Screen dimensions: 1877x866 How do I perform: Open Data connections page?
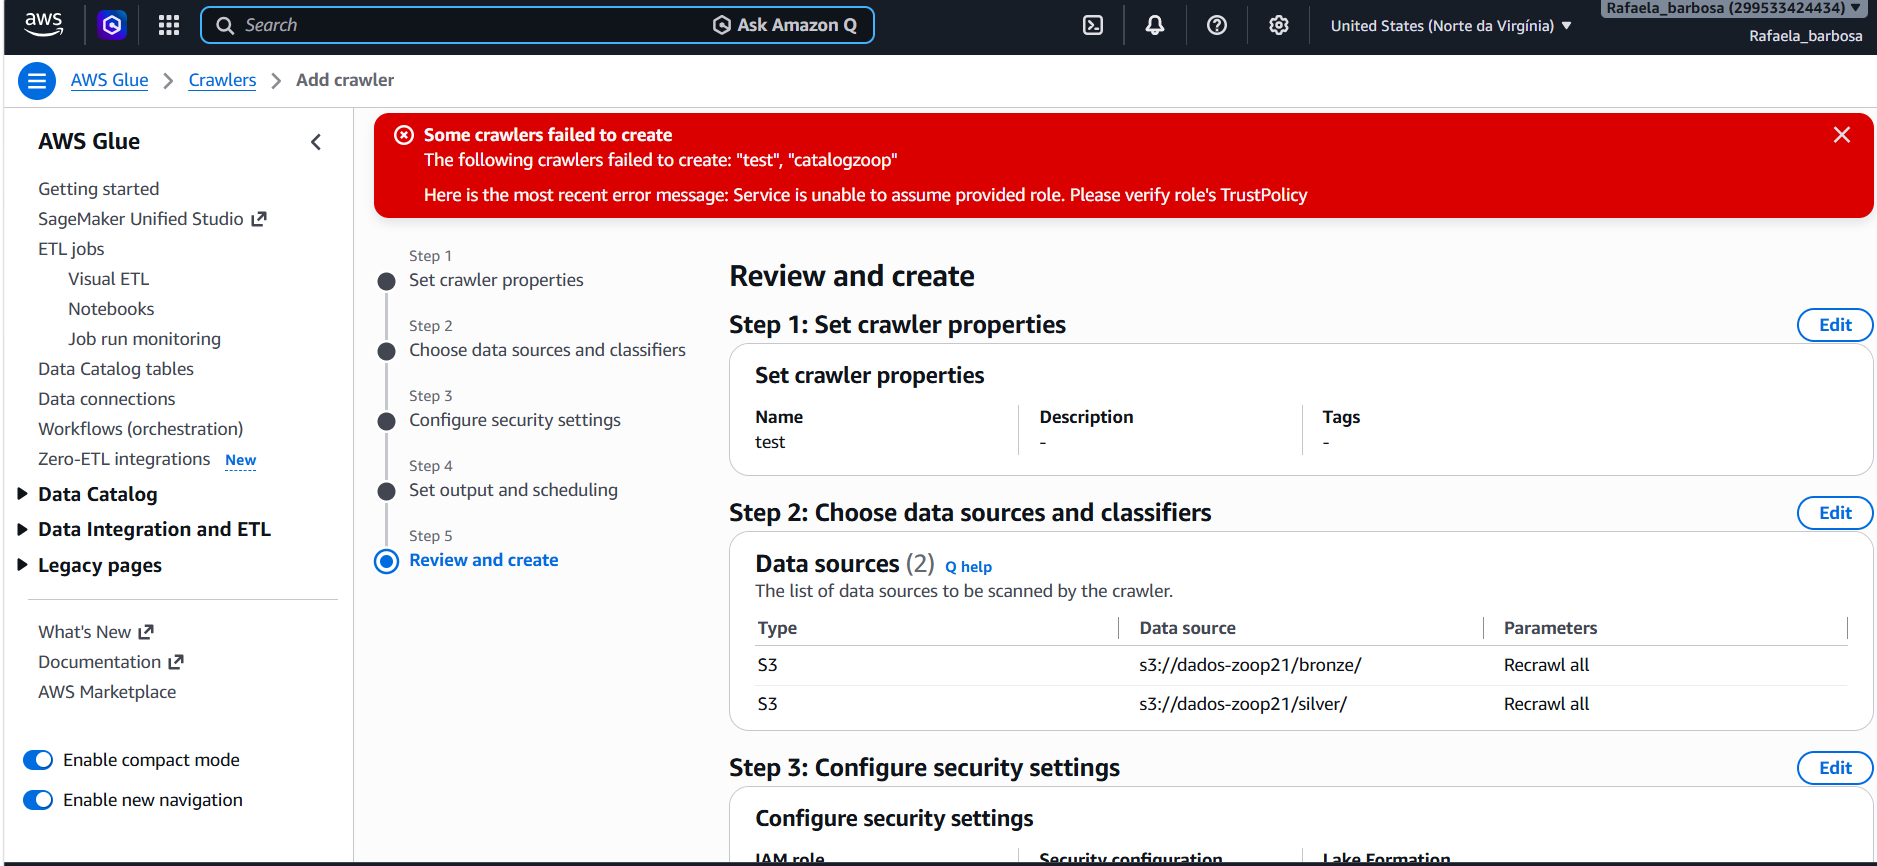[107, 399]
